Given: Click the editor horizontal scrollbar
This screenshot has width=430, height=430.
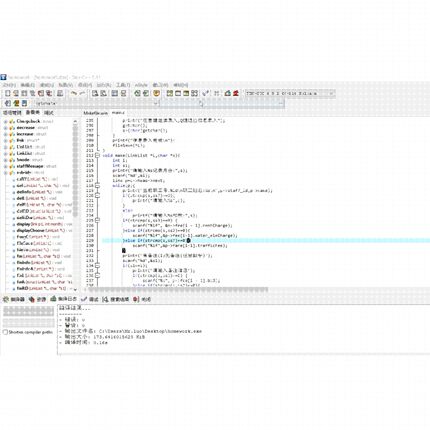Looking at the screenshot, I should click(178, 289).
